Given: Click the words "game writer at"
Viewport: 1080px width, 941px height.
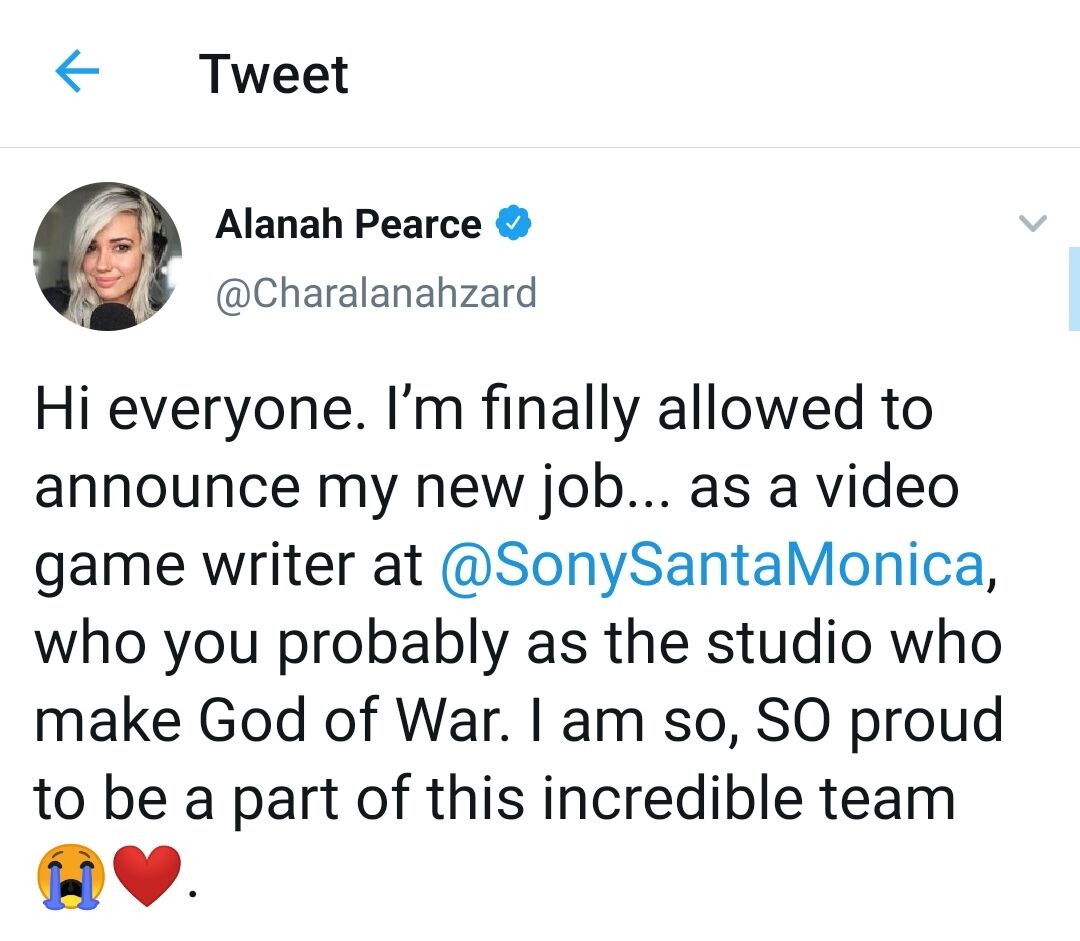Looking at the screenshot, I should pos(229,567).
